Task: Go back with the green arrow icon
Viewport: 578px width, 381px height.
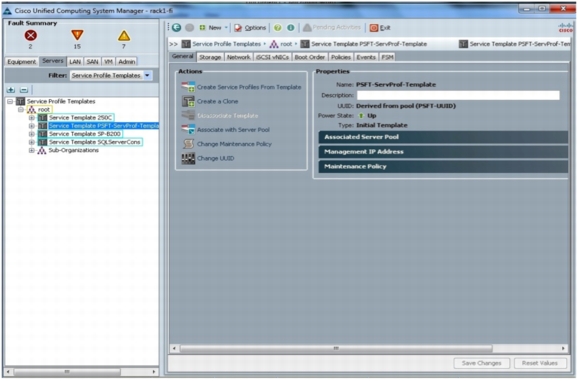Action: click(x=177, y=27)
